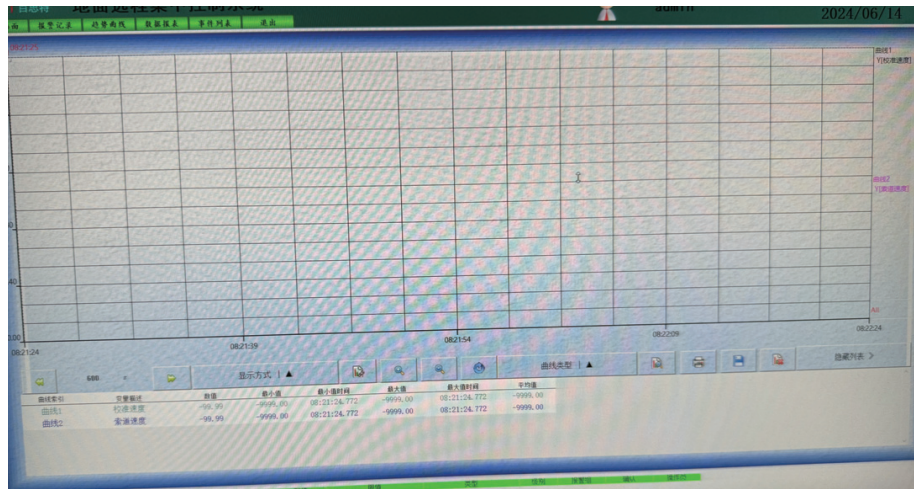Viewport: 916px width, 493px height.
Task: Select the 曲线2 row label
Action: tap(52, 423)
